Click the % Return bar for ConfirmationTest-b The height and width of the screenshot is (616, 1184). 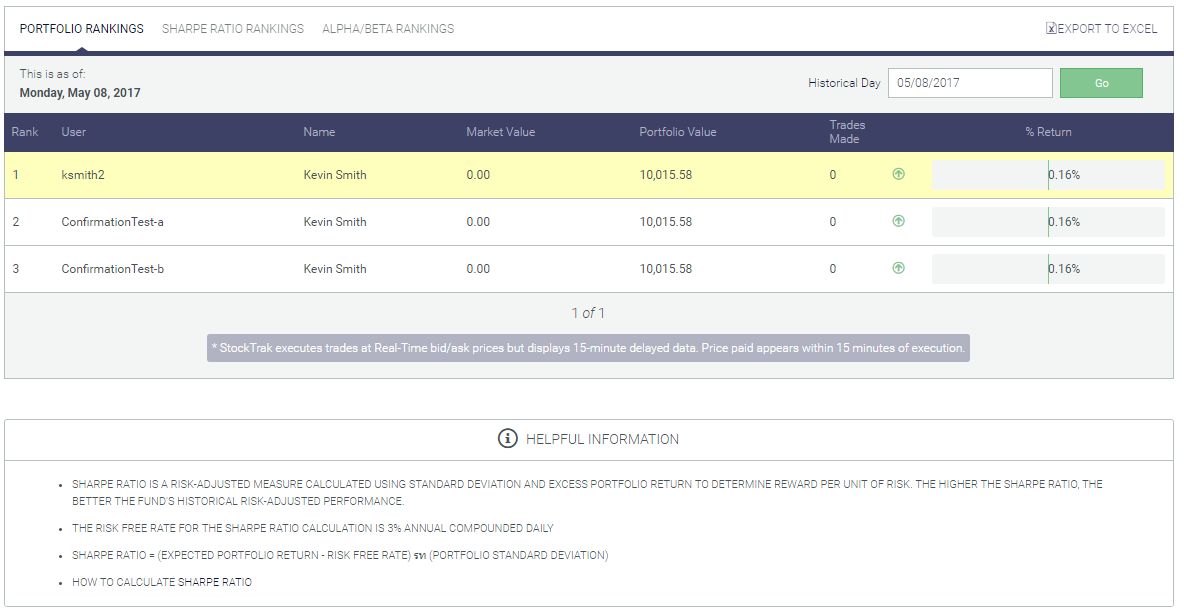point(1048,269)
